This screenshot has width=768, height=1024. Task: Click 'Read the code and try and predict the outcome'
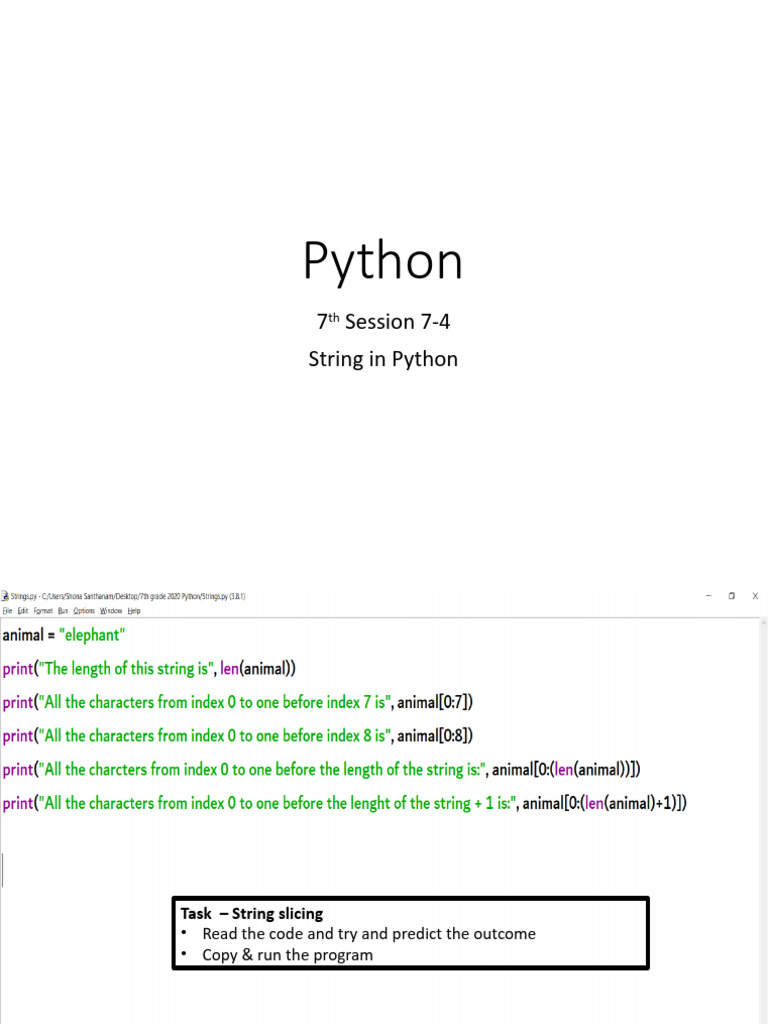click(x=369, y=934)
